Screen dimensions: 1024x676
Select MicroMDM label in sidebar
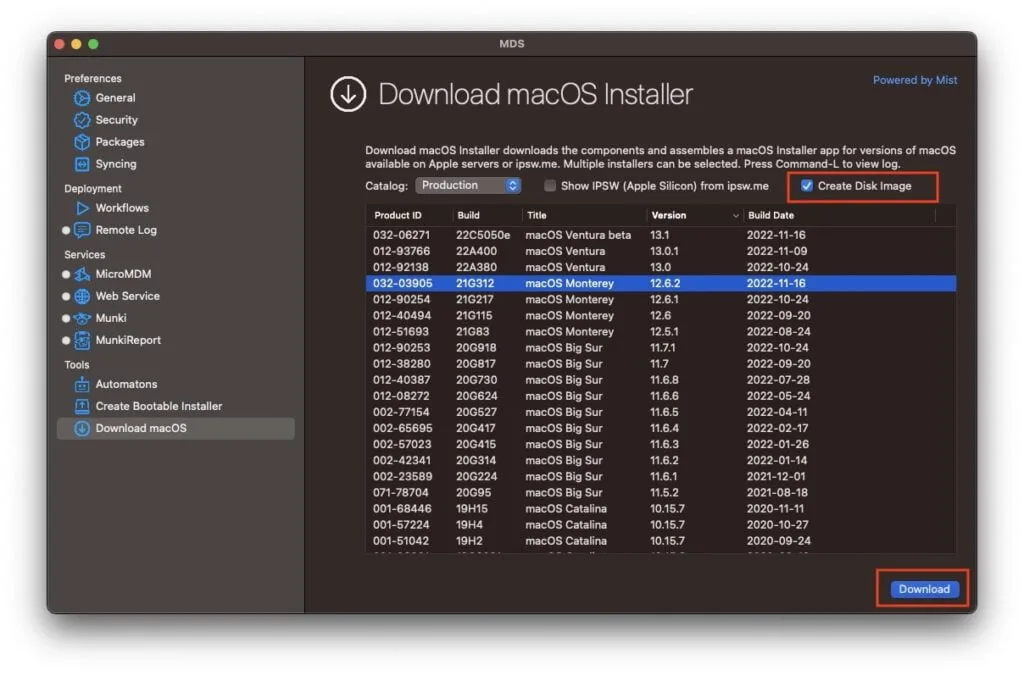tap(123, 274)
